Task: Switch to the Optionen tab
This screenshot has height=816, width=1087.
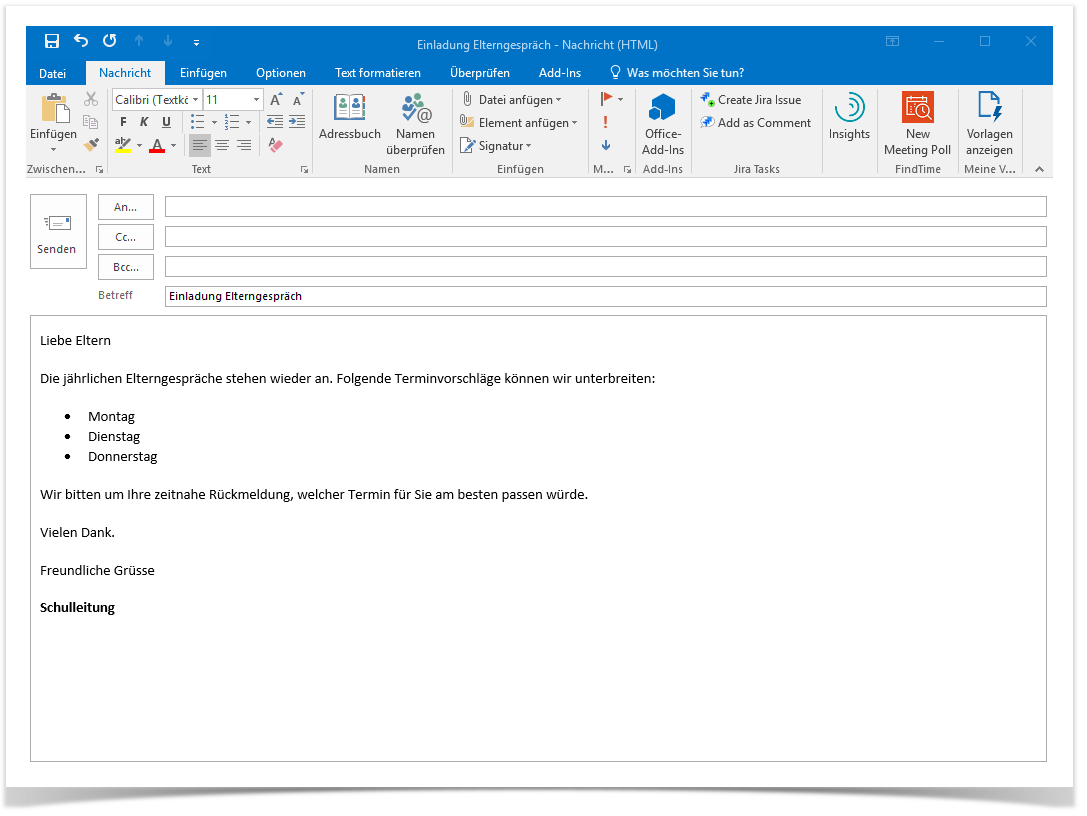Action: click(281, 73)
